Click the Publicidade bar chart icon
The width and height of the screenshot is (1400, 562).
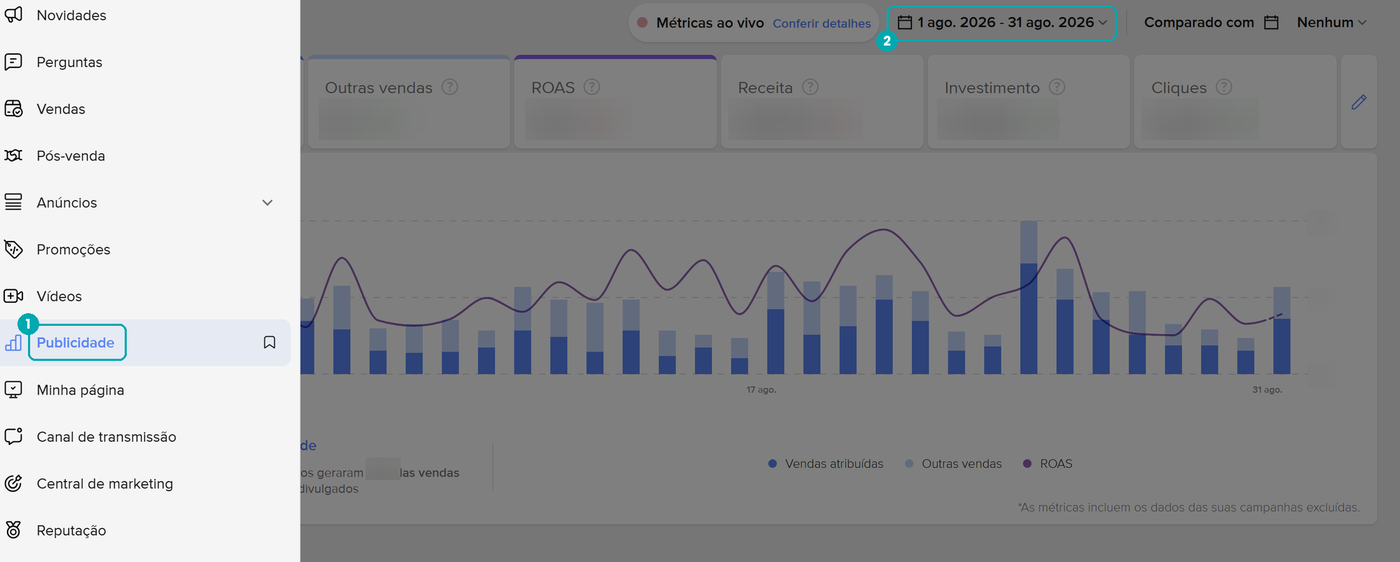13,343
